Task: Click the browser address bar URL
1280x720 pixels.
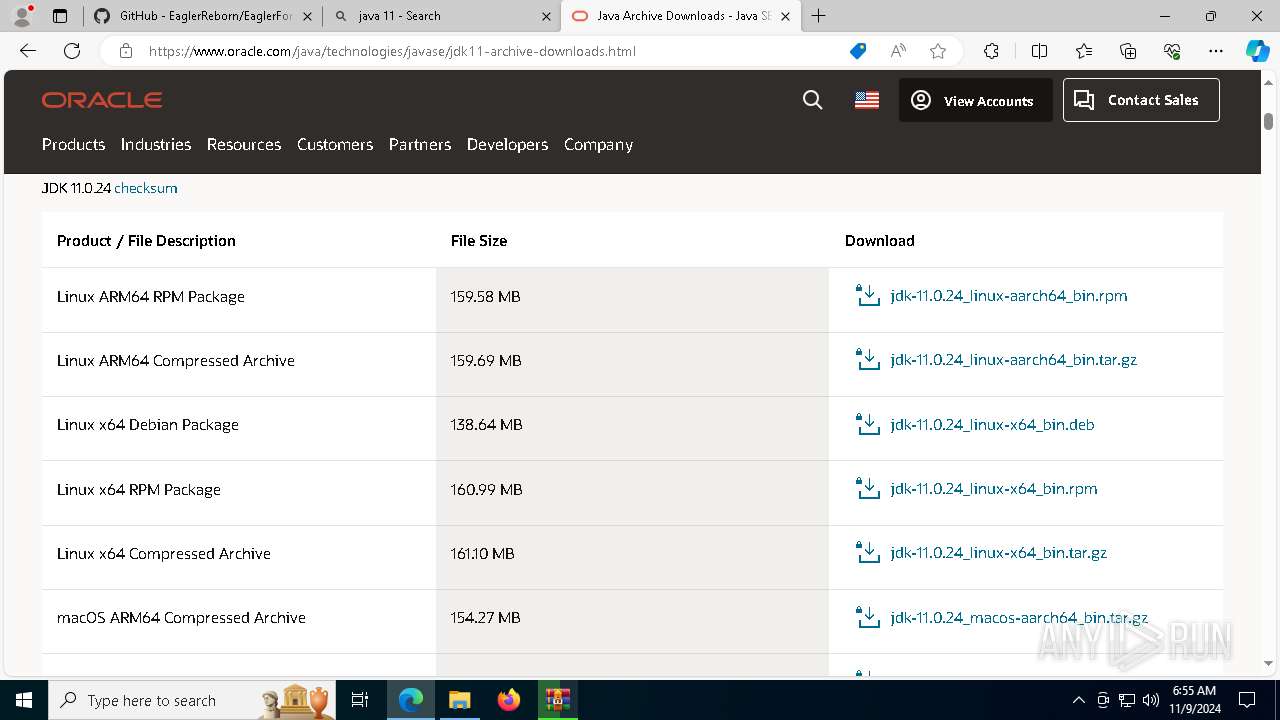Action: tap(392, 51)
